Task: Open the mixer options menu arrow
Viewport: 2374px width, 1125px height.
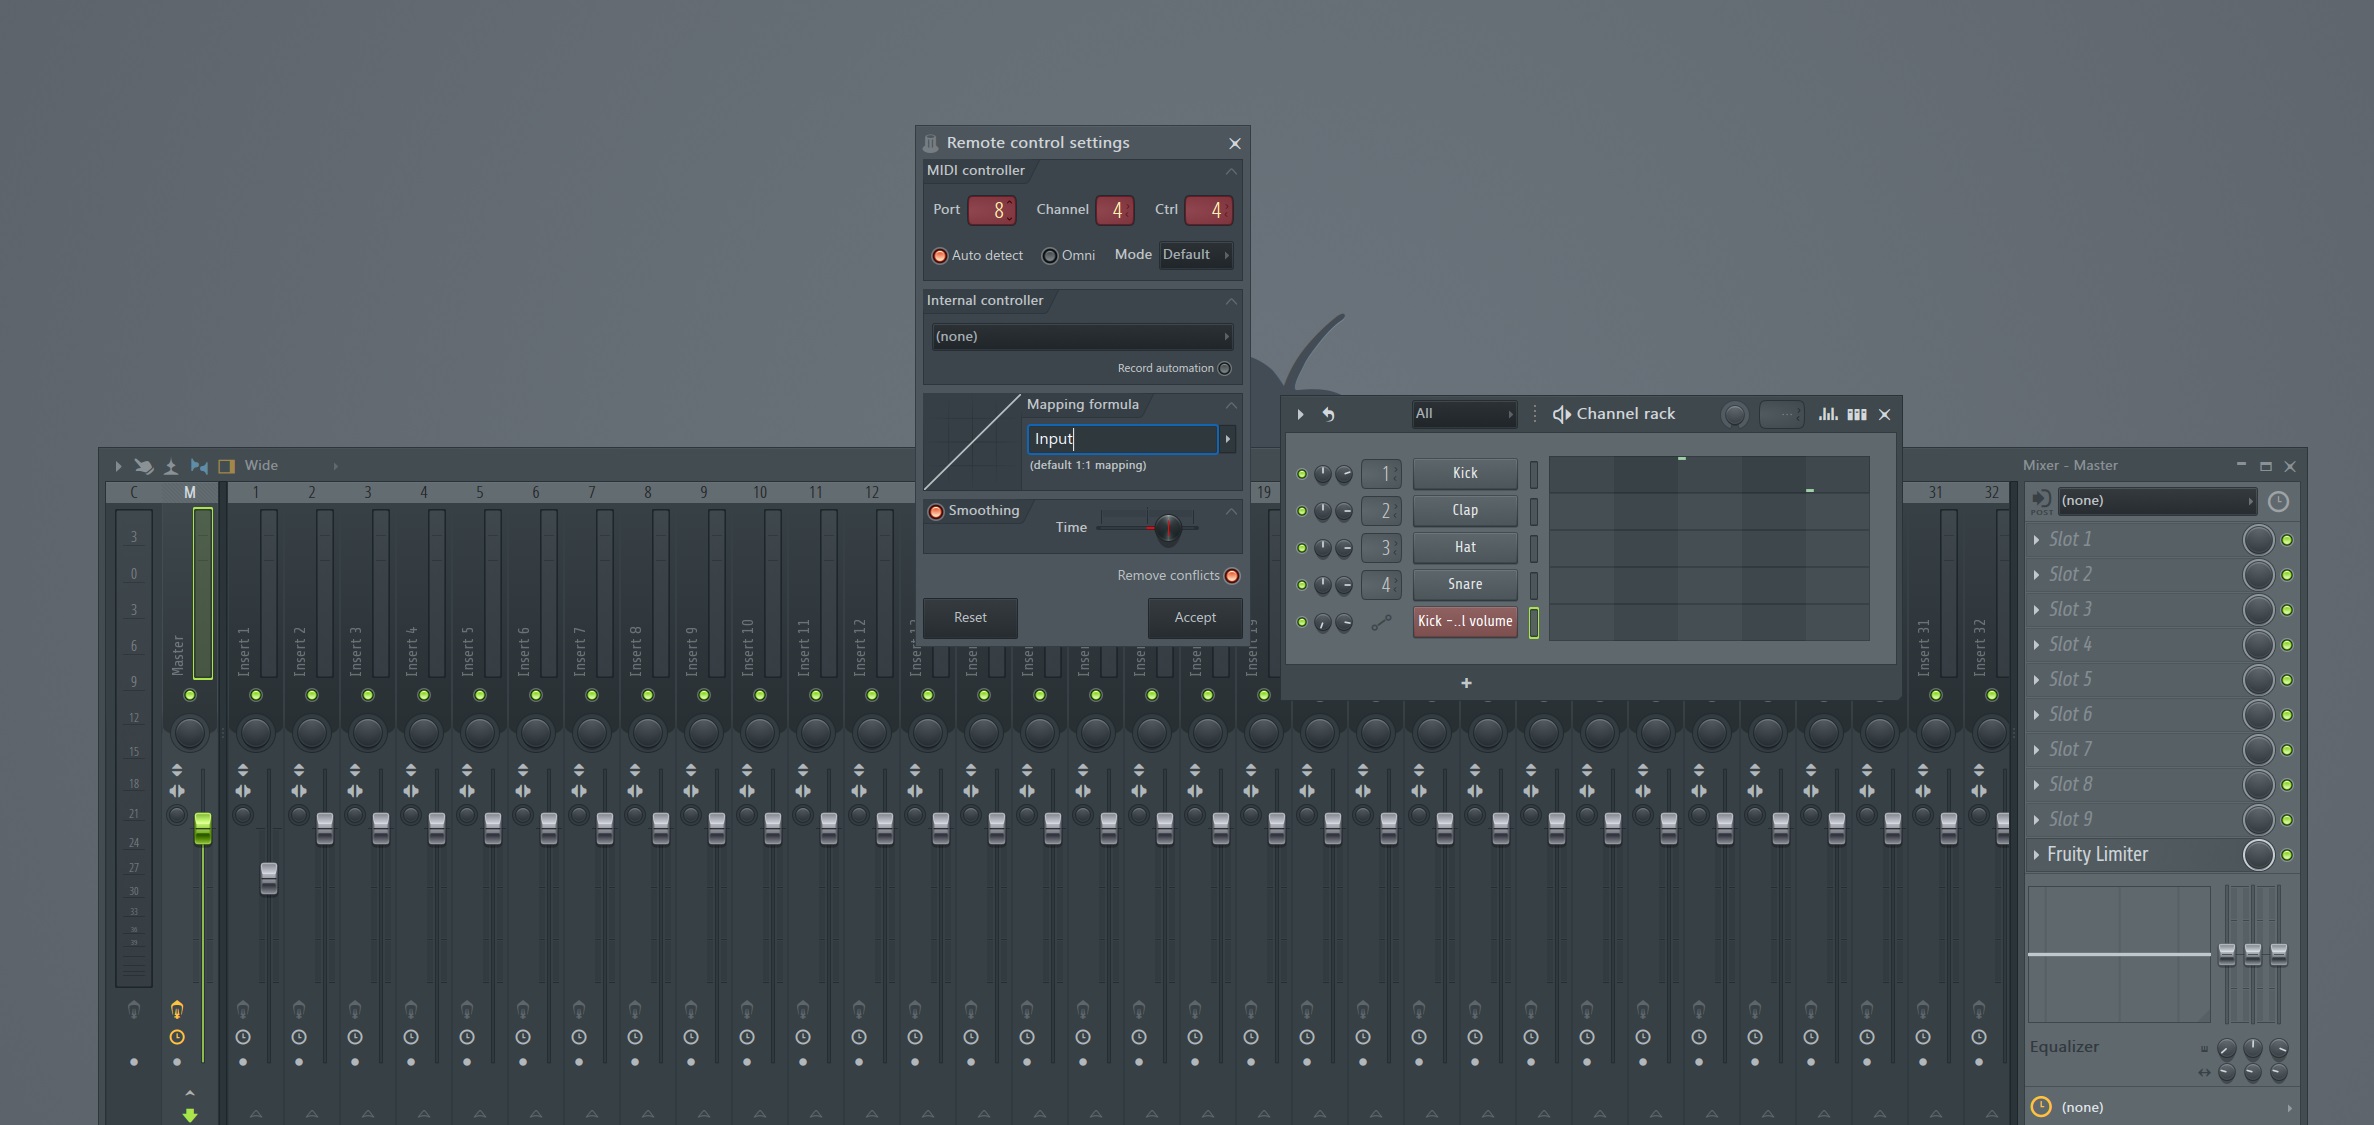Action: [x=117, y=466]
